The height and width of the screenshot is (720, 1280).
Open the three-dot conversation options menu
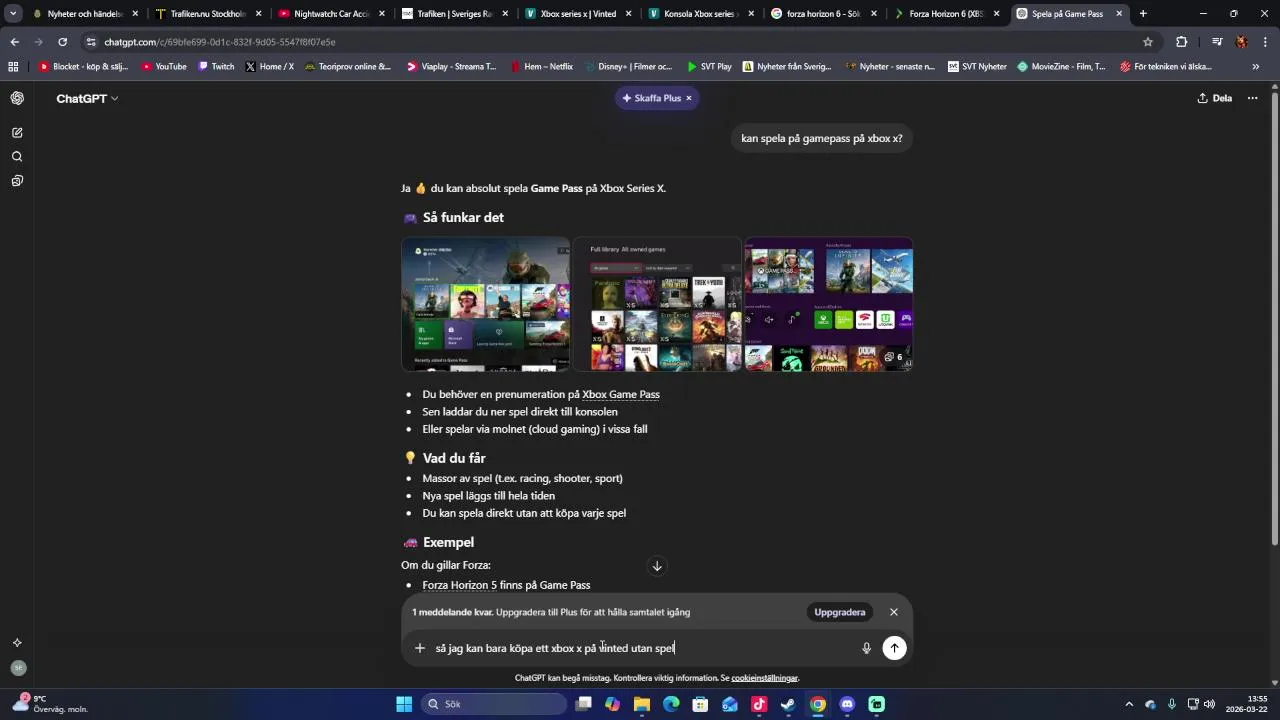pyautogui.click(x=1252, y=98)
